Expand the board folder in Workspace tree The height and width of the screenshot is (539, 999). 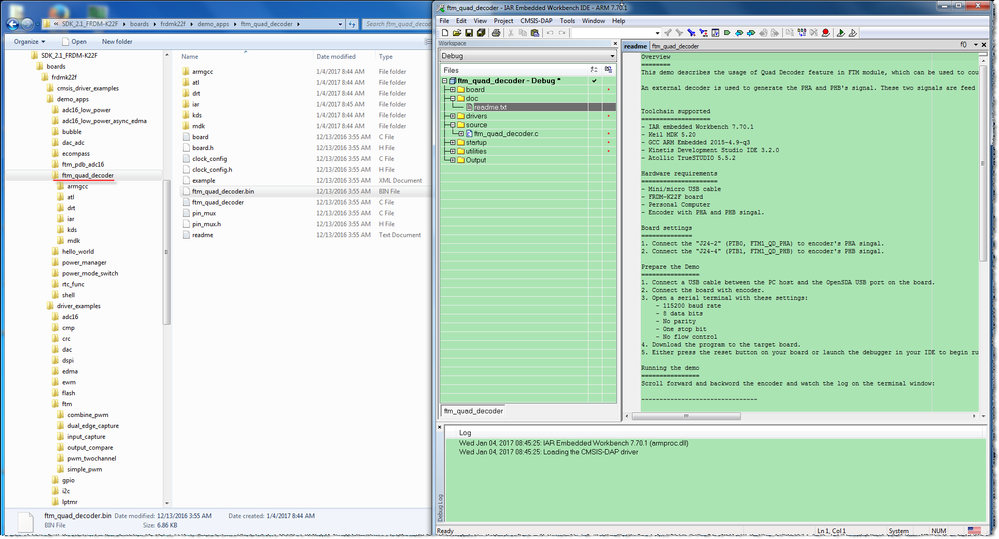click(453, 90)
